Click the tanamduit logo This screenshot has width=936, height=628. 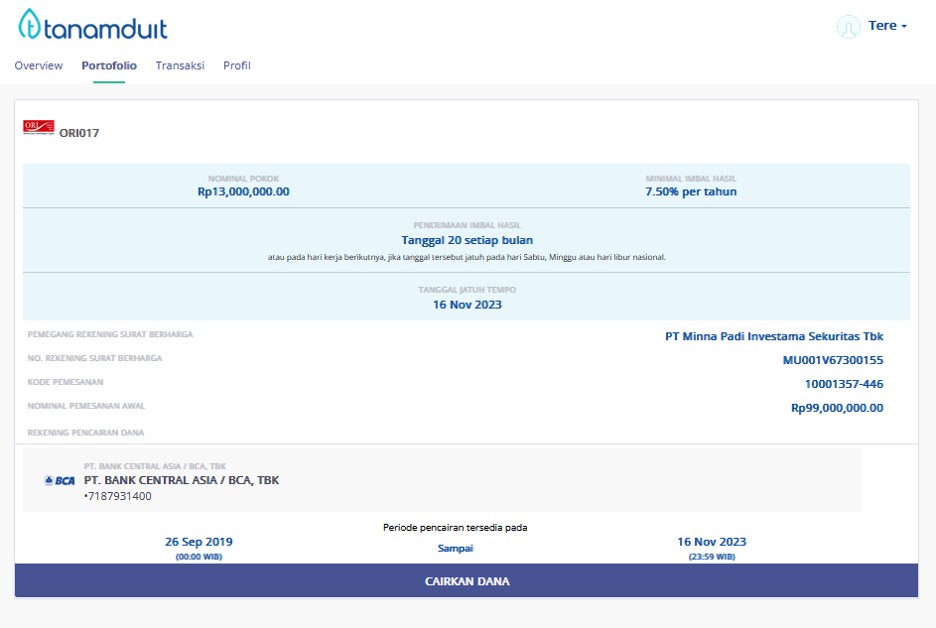(x=92, y=27)
